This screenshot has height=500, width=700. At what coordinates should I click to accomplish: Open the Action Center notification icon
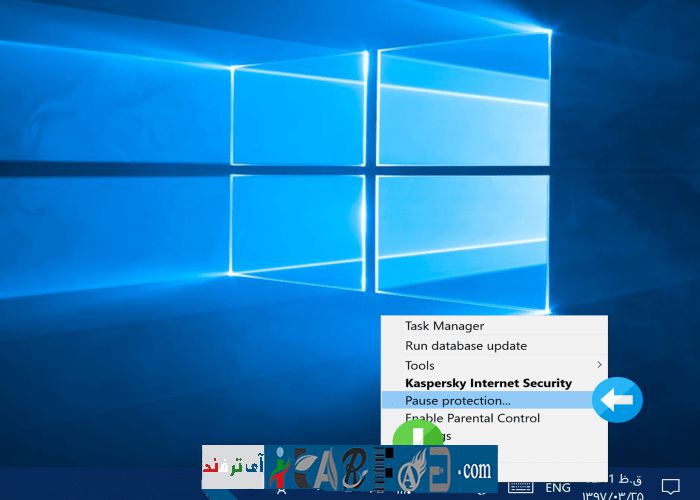(x=671, y=487)
